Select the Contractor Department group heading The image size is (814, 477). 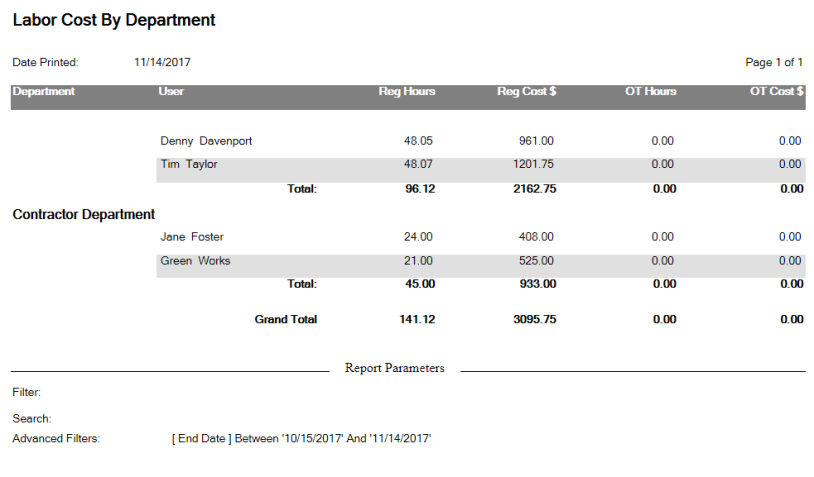pyautogui.click(x=84, y=214)
